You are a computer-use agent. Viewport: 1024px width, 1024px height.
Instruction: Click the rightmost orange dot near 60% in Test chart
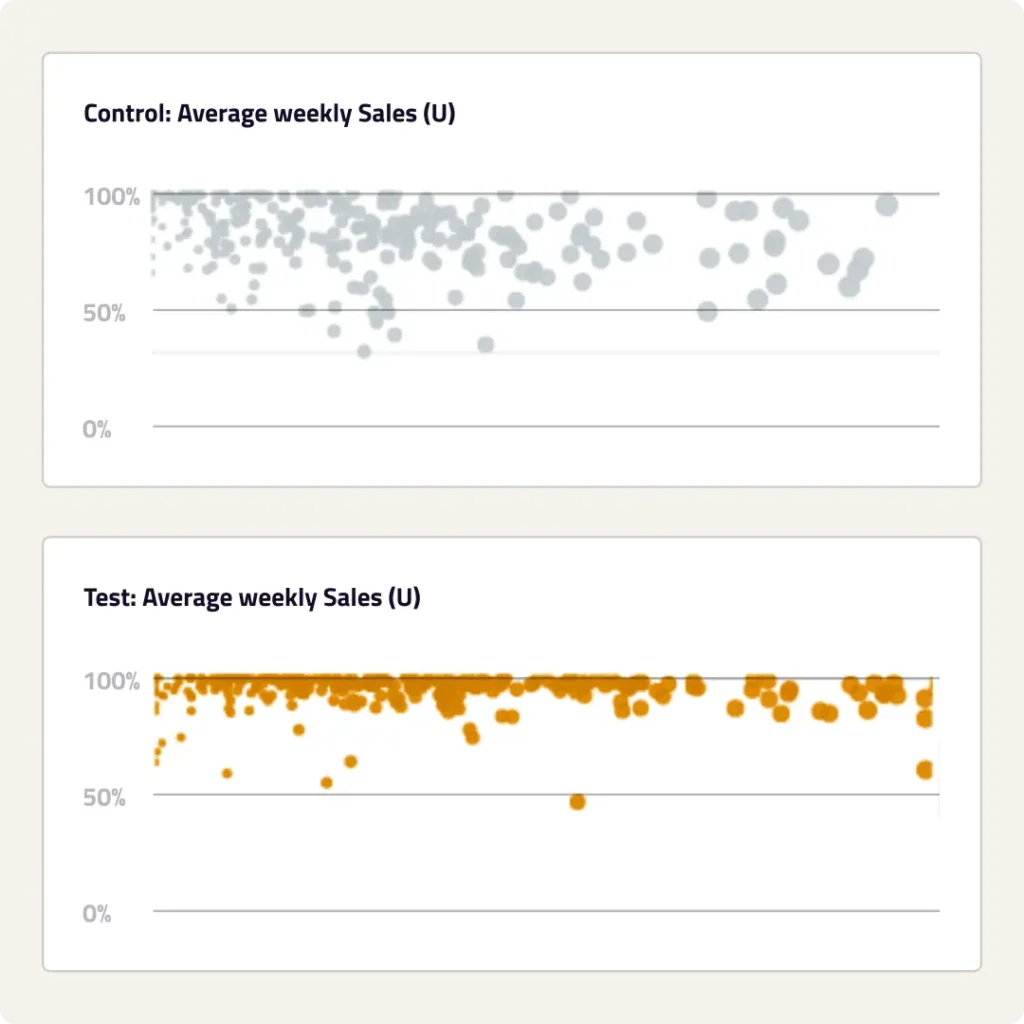coord(924,769)
